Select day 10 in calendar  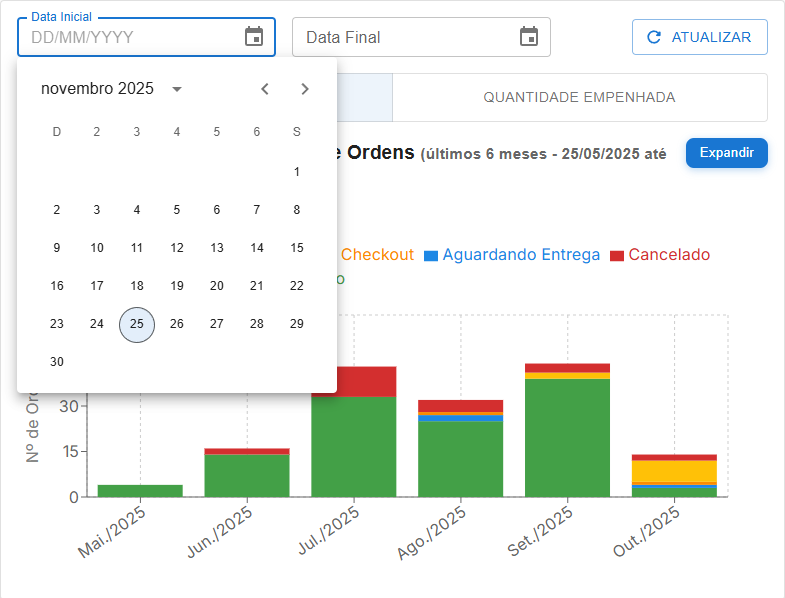click(x=97, y=248)
